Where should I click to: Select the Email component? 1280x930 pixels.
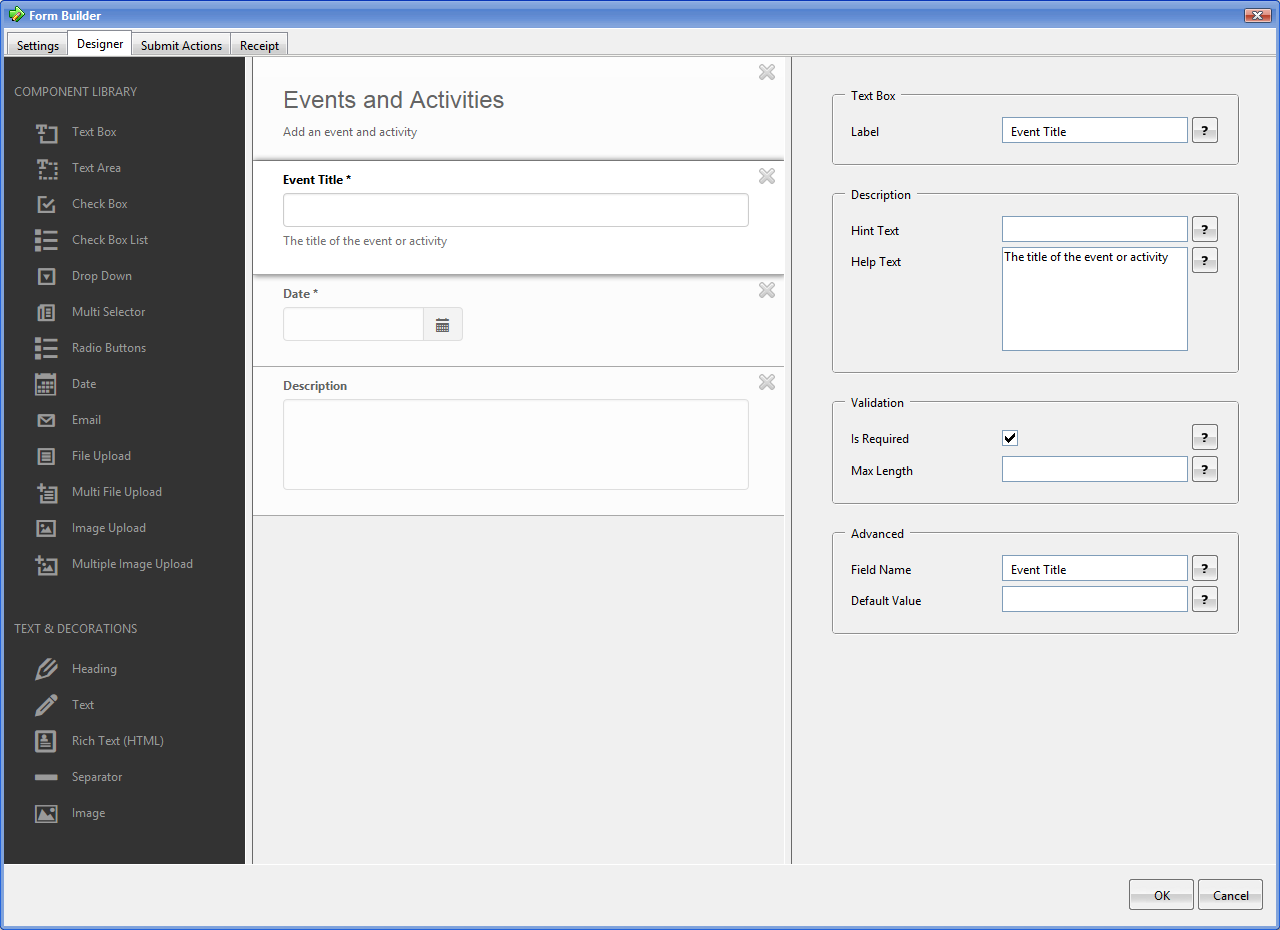tap(86, 419)
